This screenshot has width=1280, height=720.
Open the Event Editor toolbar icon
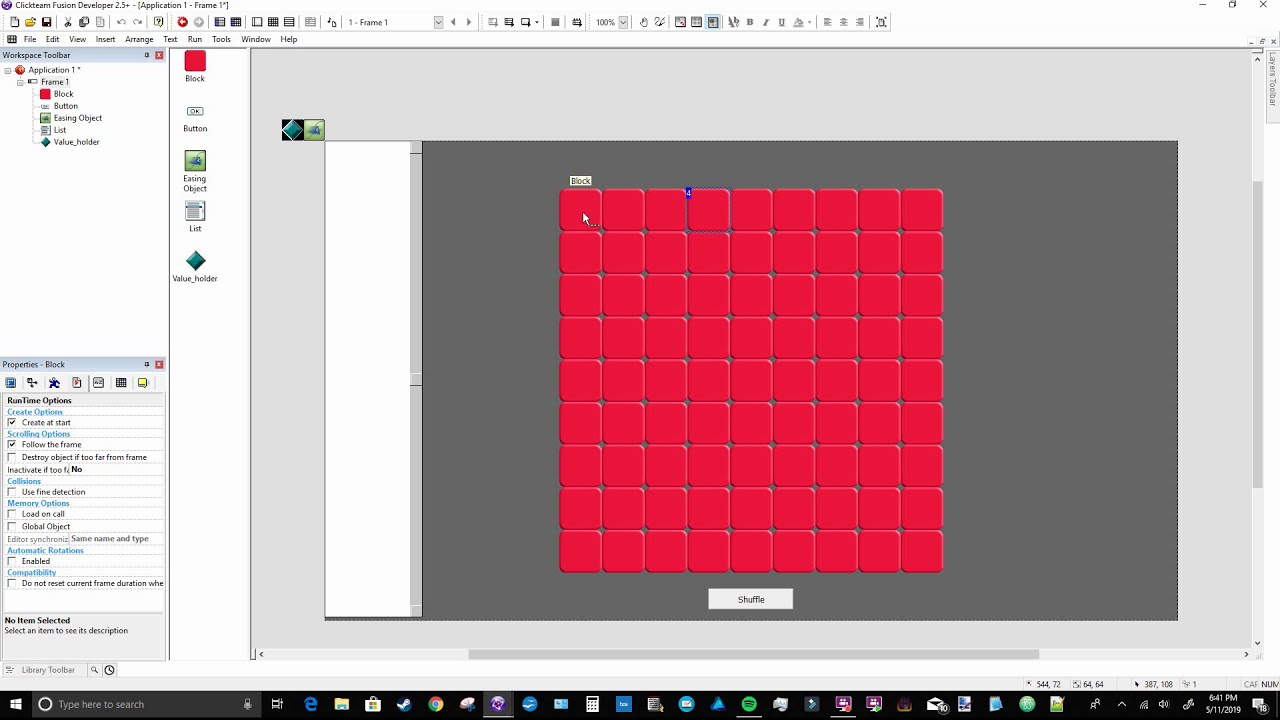point(273,22)
